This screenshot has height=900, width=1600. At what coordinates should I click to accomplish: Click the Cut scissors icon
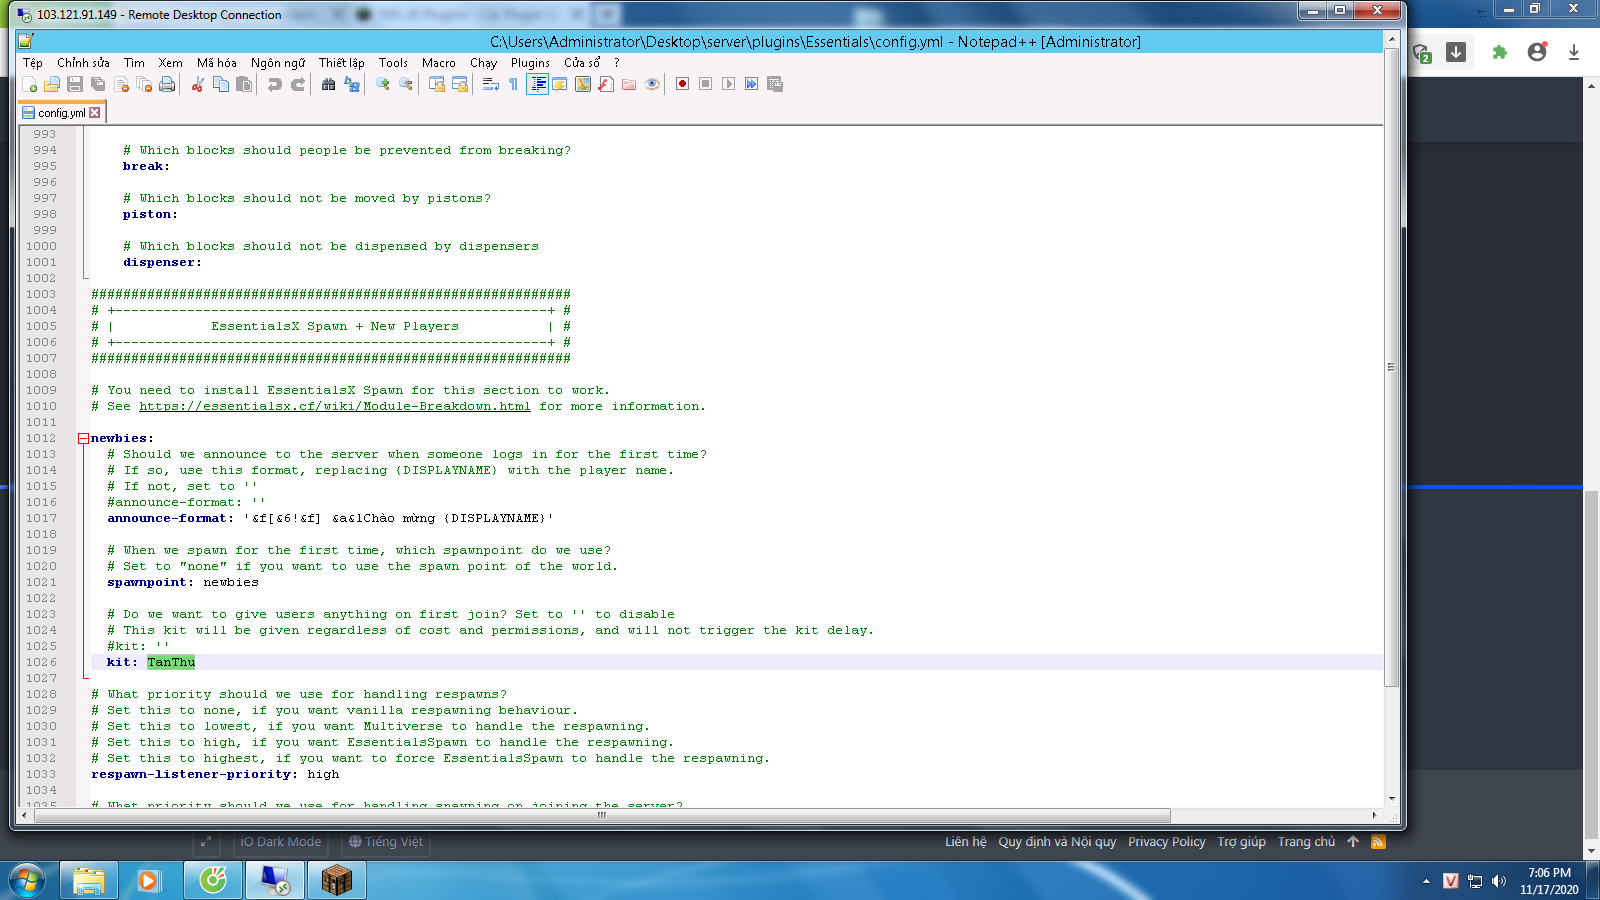click(198, 84)
